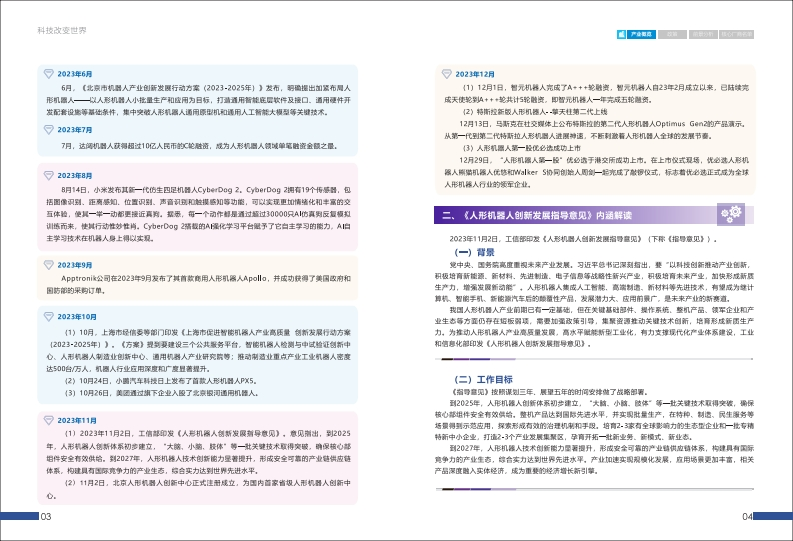
Task: Click the (二) 工作目标 subheading
Action: click(x=483, y=379)
